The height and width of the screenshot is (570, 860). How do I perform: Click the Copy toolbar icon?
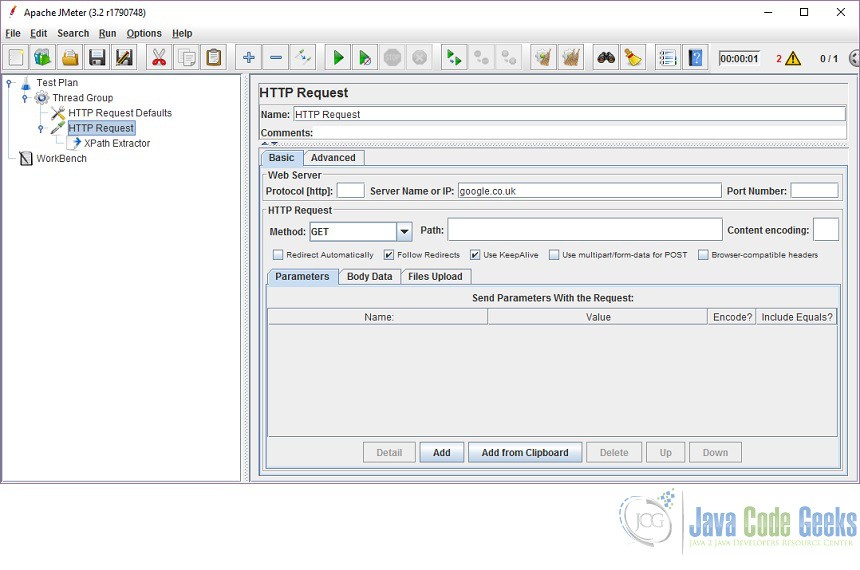coord(186,57)
